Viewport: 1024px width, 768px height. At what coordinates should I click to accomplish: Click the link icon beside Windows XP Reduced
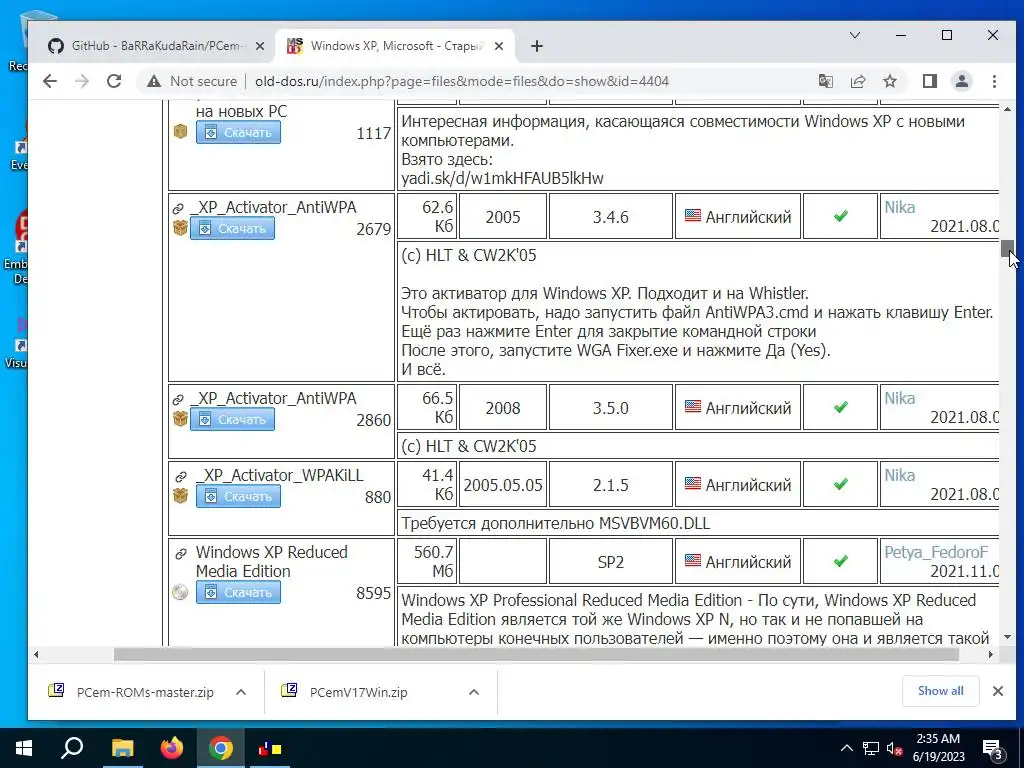pos(181,554)
